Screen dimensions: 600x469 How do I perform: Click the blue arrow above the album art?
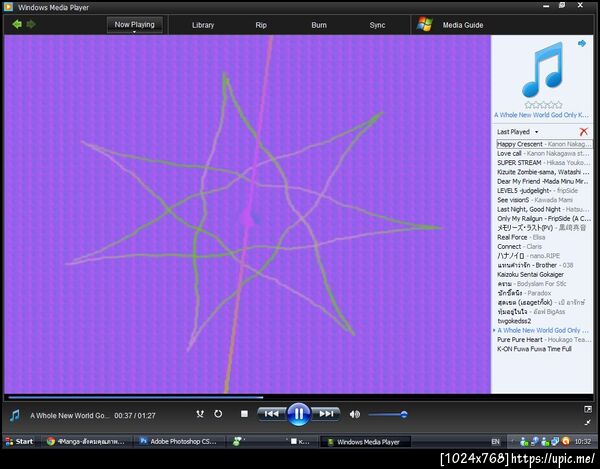(x=582, y=43)
